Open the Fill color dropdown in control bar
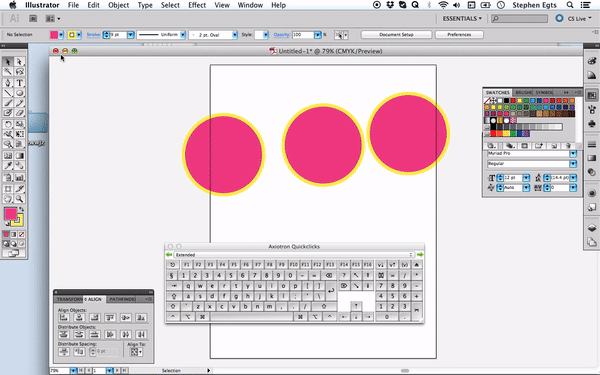The image size is (600, 375). coord(61,35)
